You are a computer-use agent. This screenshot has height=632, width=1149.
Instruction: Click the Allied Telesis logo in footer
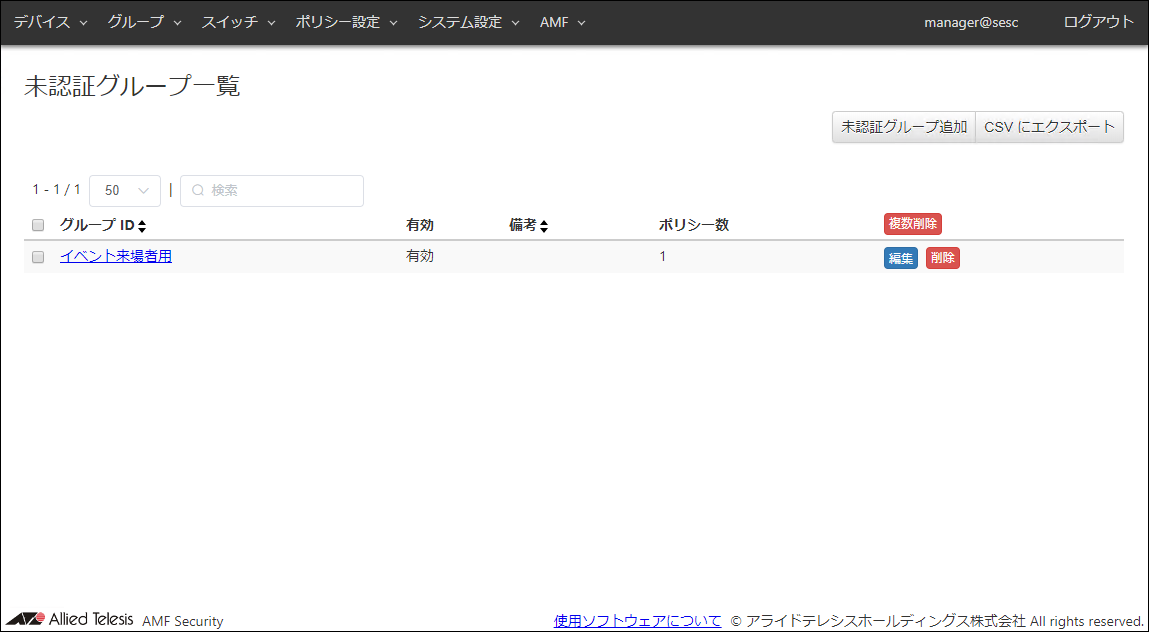click(70, 619)
